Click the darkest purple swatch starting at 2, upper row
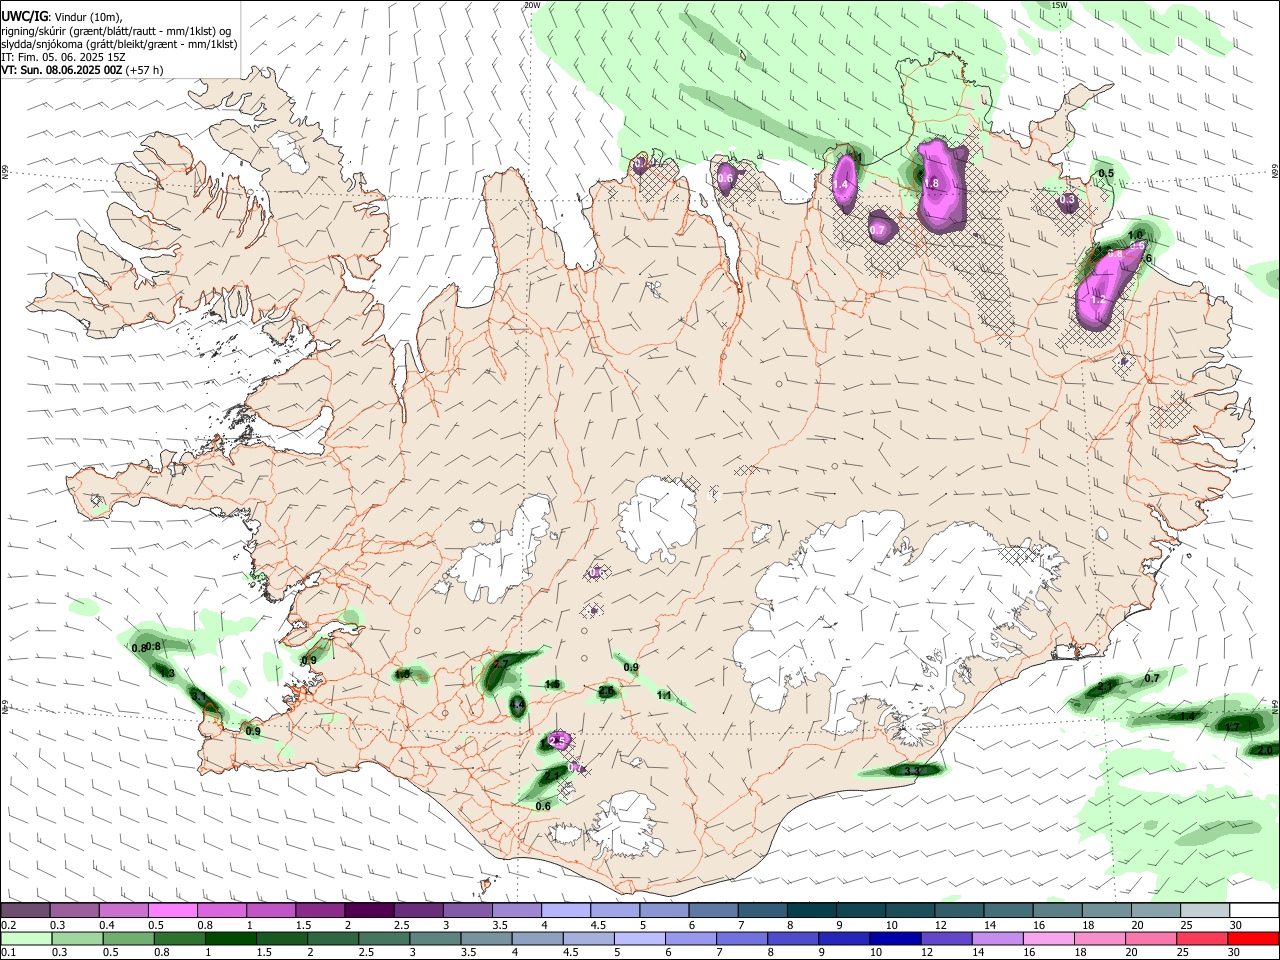1280x960 pixels. pyautogui.click(x=369, y=911)
